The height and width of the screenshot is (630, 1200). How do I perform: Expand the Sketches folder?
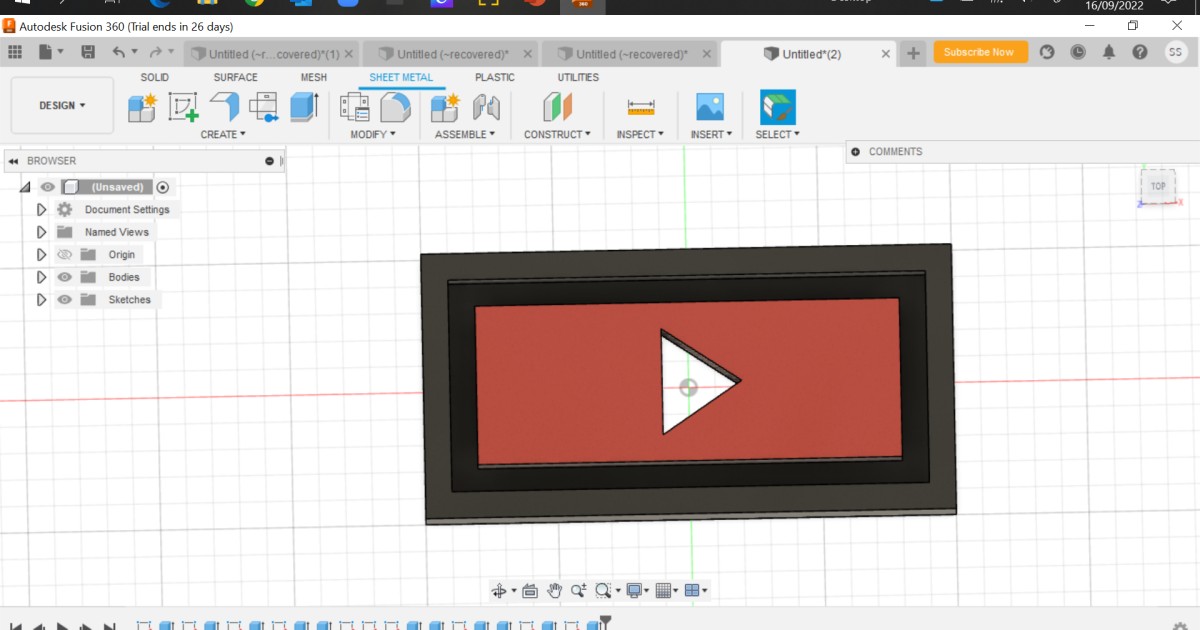[41, 300]
